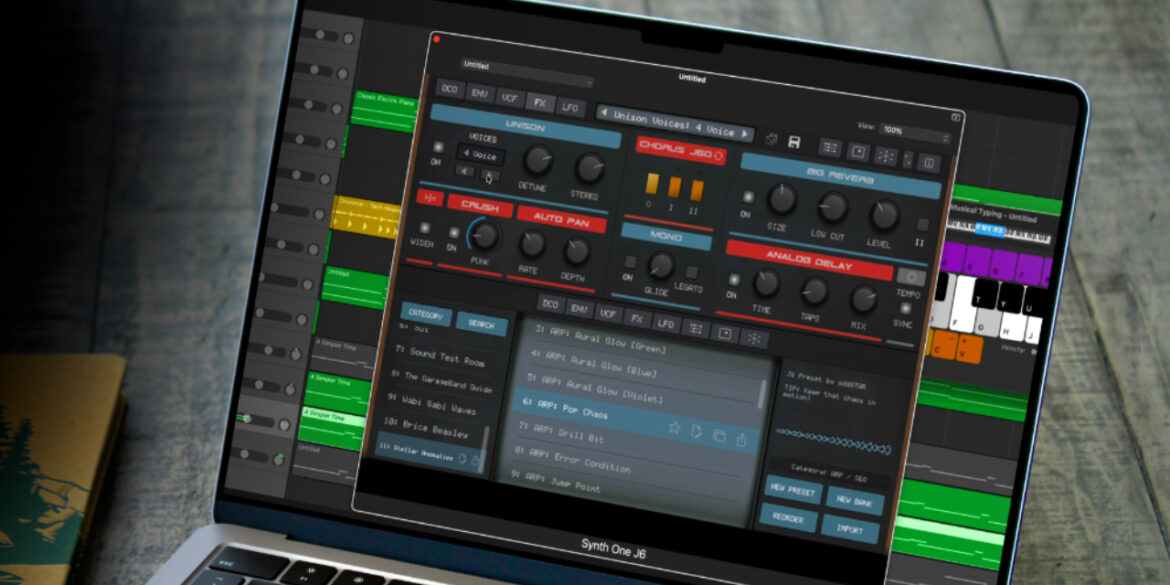The width and height of the screenshot is (1170, 585).
Task: Open the LFO tab in the lower row
Action: 666,323
